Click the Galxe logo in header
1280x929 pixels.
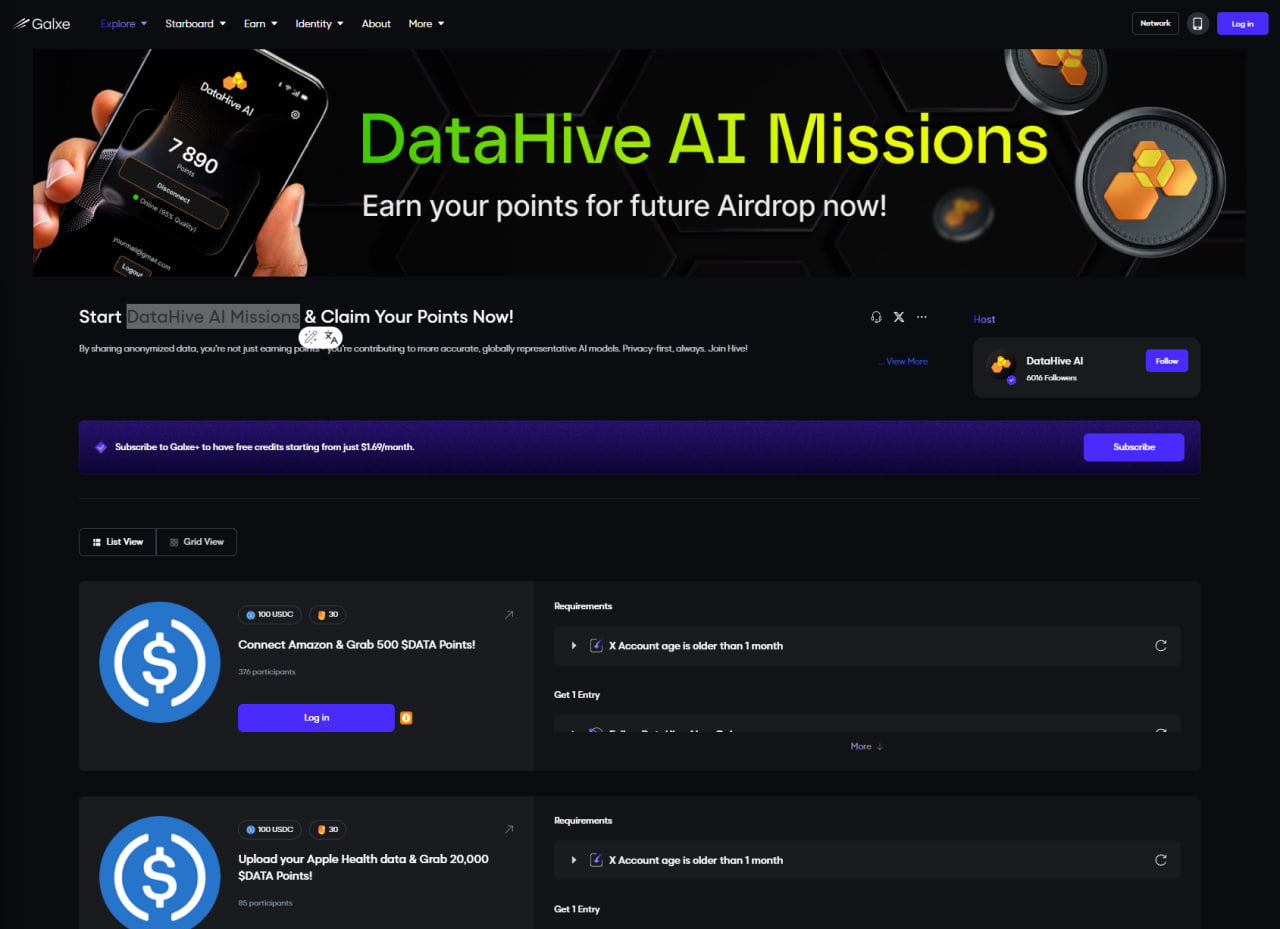pos(41,23)
